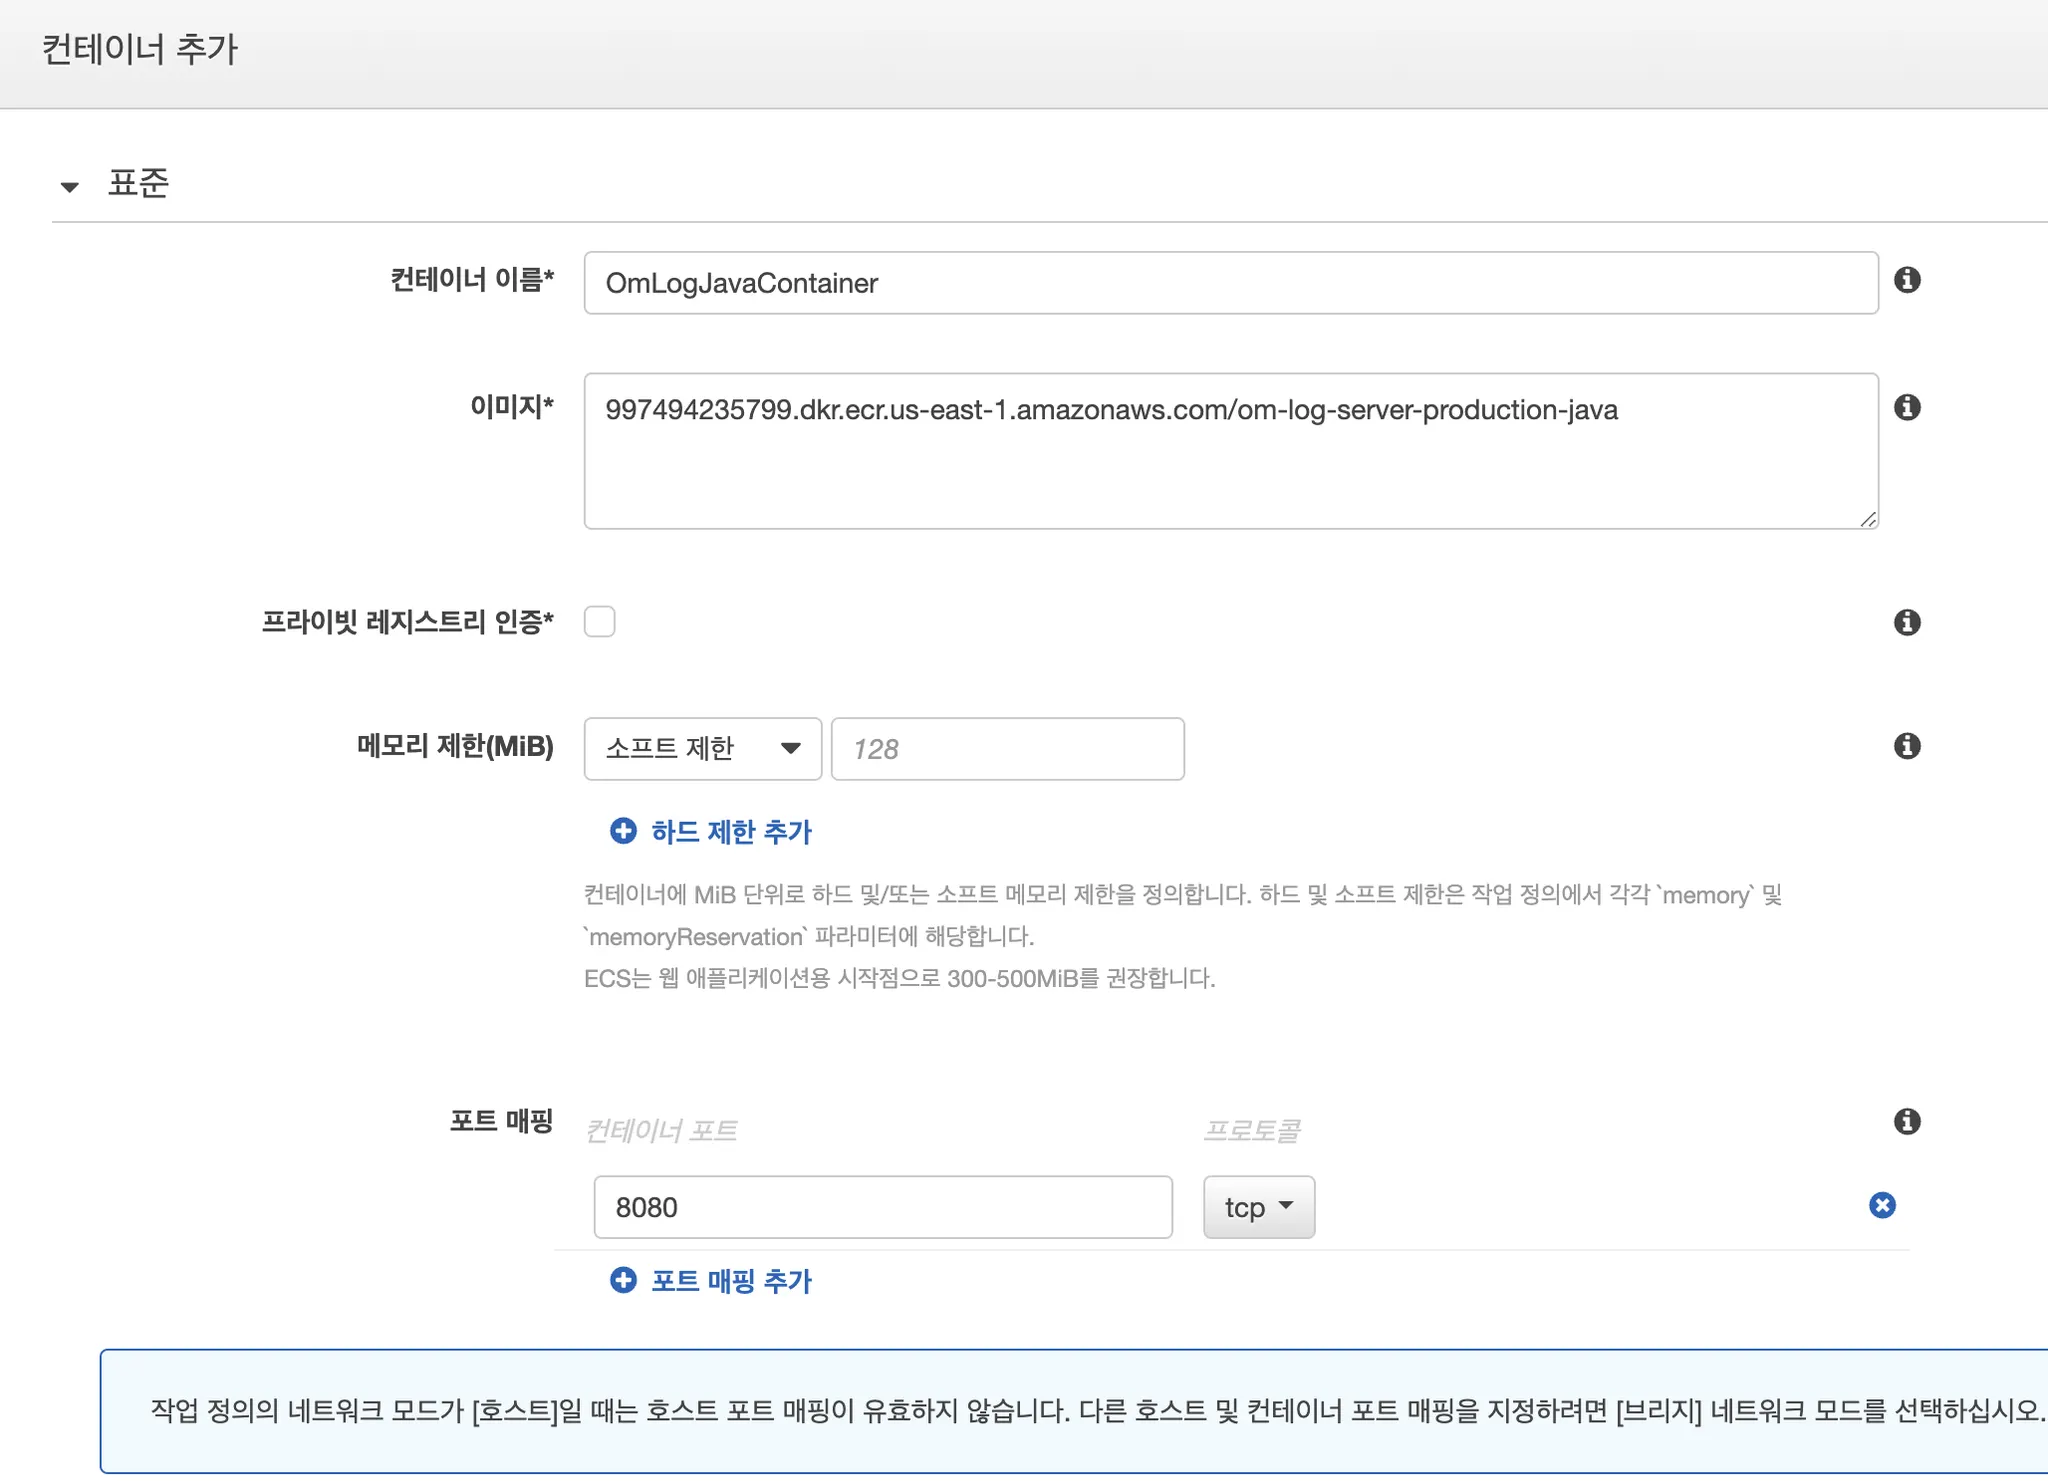Viewport: 2048px width, 1484px height.
Task: Focus the container name OmLogJavaContainer field
Action: click(x=1230, y=283)
